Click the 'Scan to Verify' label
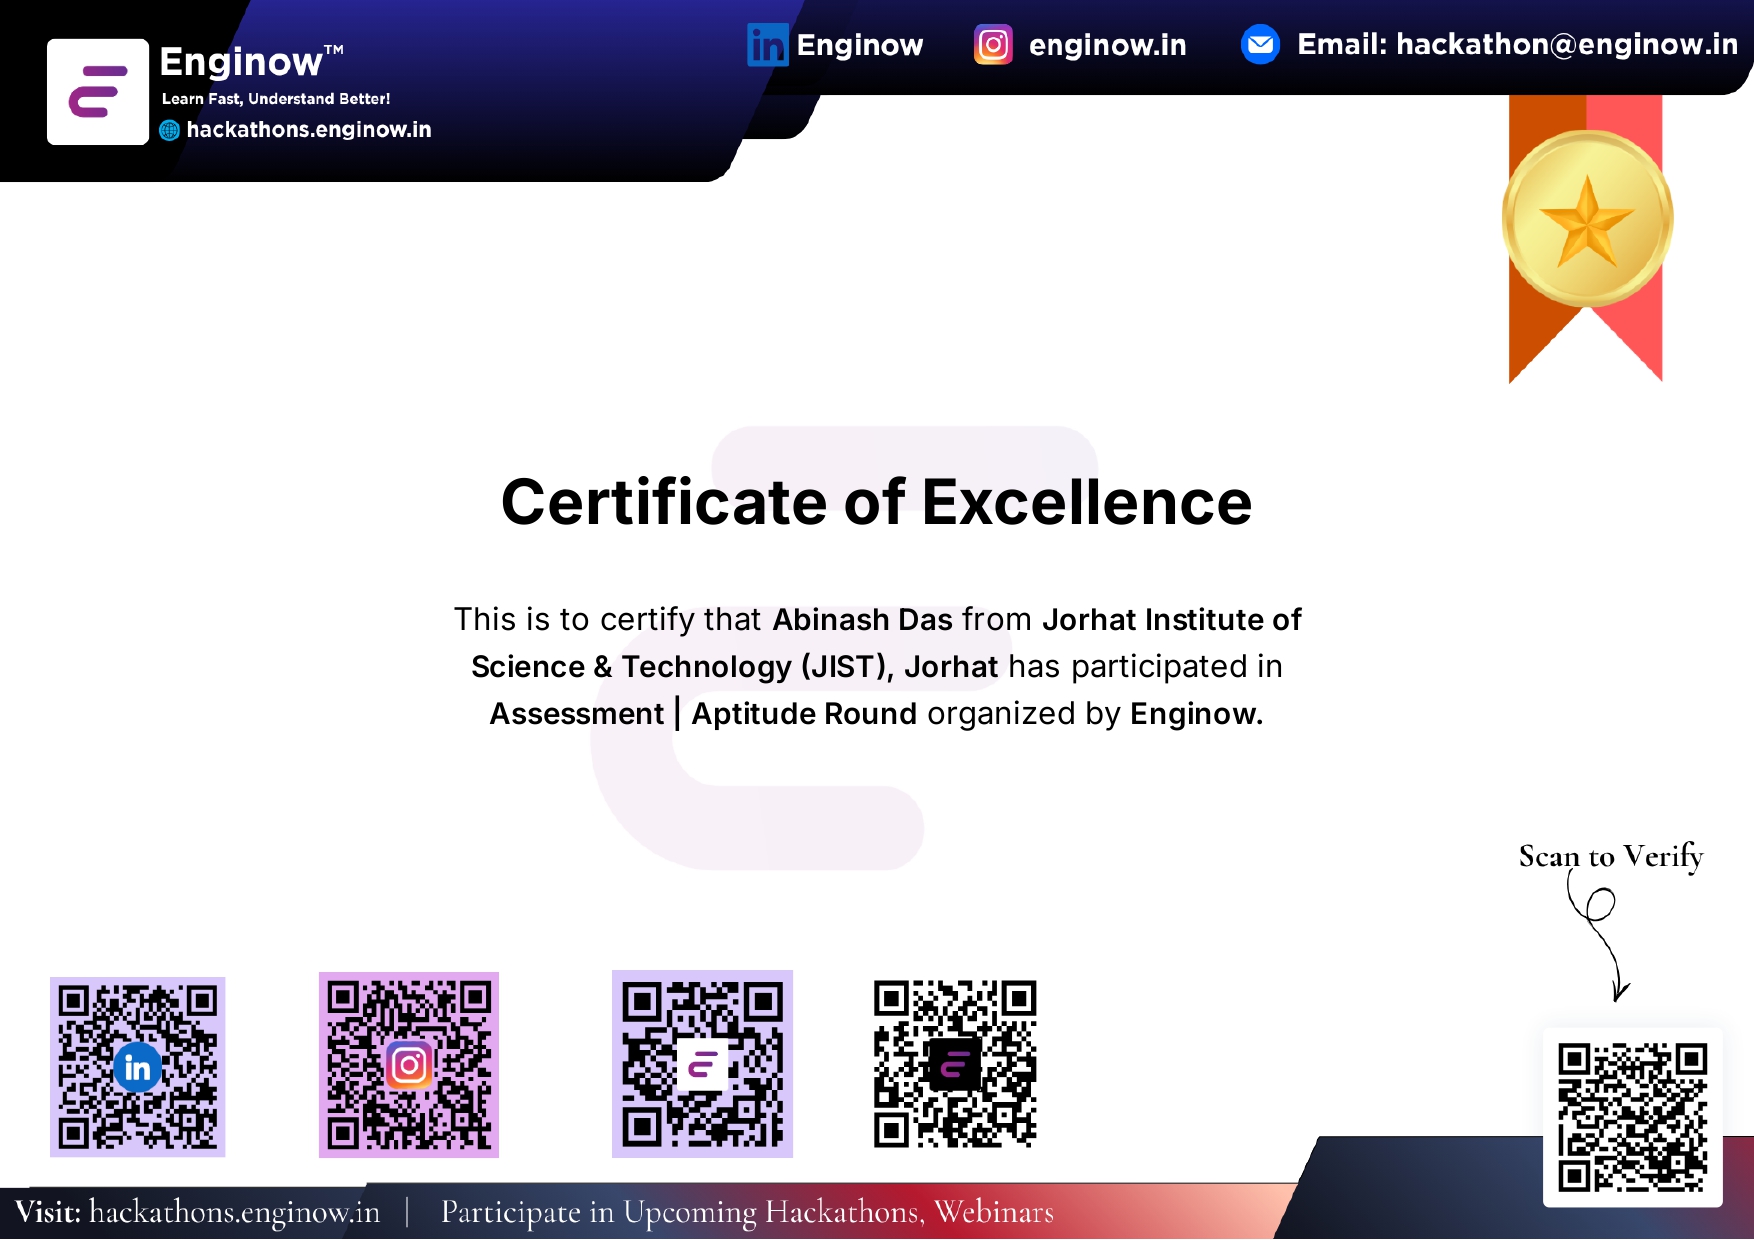The image size is (1754, 1240). (x=1611, y=857)
